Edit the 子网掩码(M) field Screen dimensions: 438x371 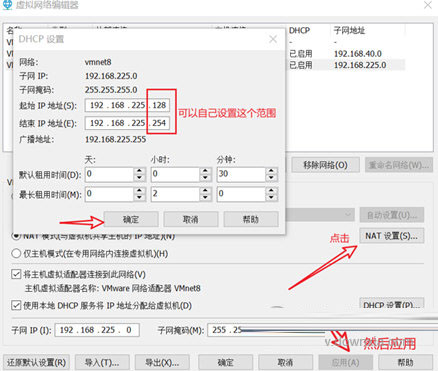267,330
